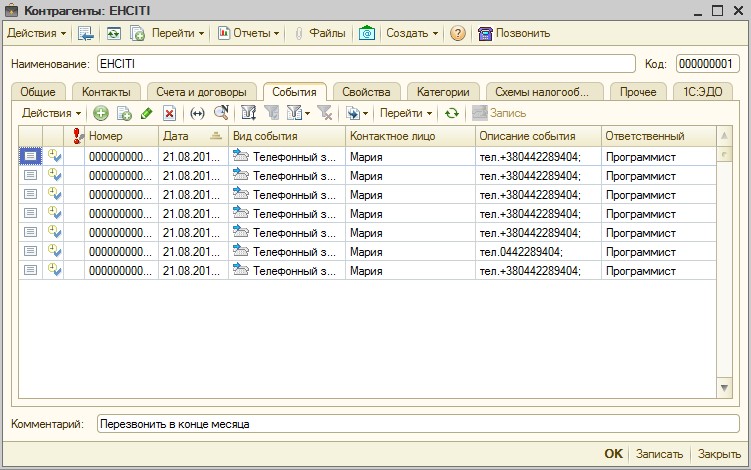
Task: Expand the Создать dropdown
Action: coord(412,33)
